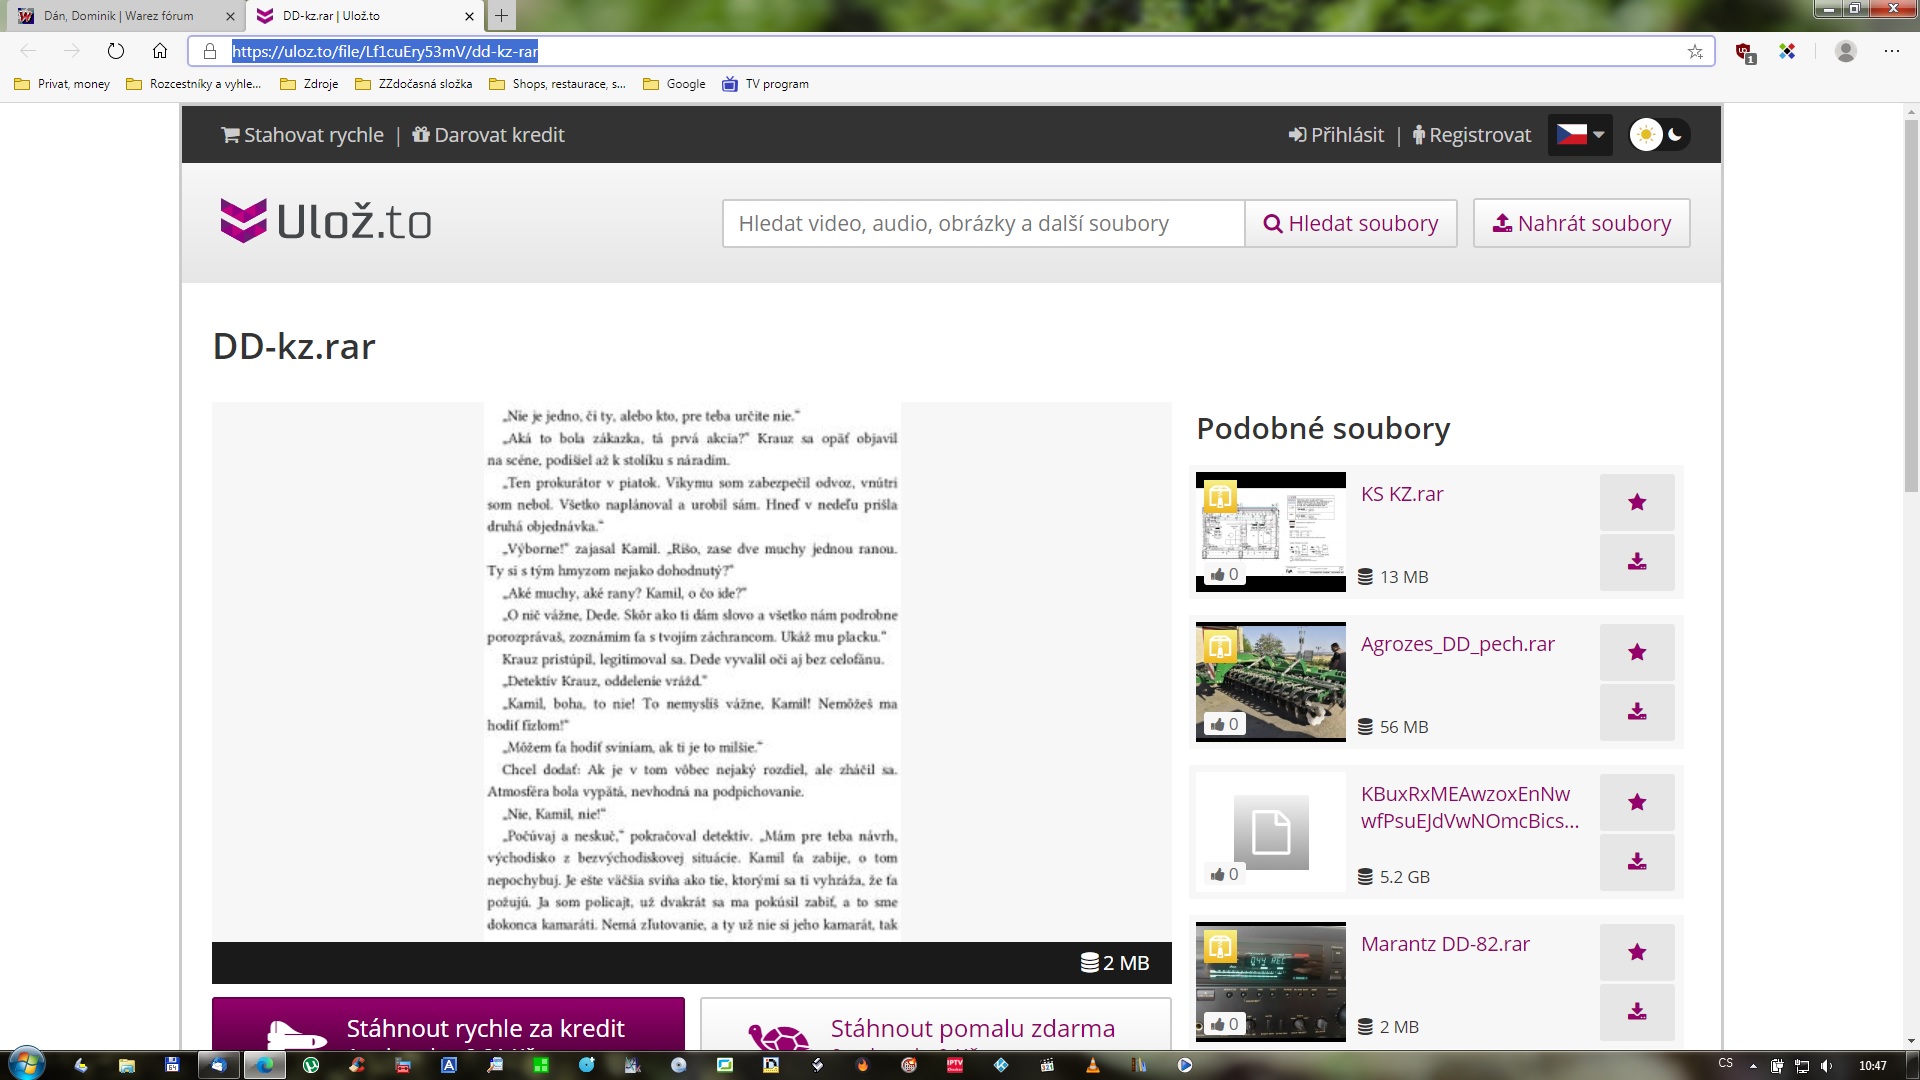This screenshot has height=1080, width=1920.
Task: Click the Hledat soubory button
Action: (x=1351, y=223)
